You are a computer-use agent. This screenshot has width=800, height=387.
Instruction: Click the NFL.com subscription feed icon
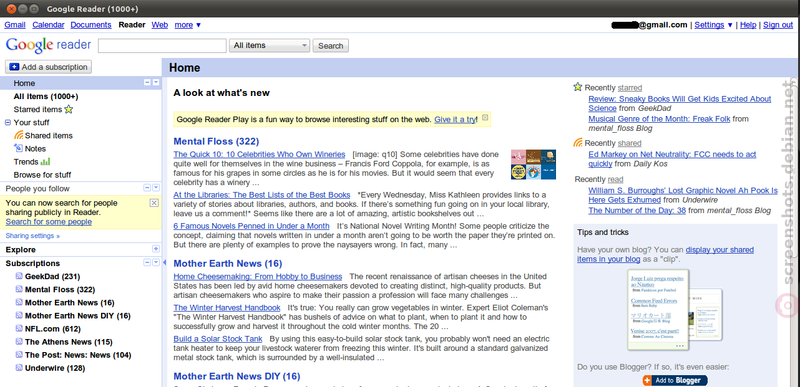[19, 329]
